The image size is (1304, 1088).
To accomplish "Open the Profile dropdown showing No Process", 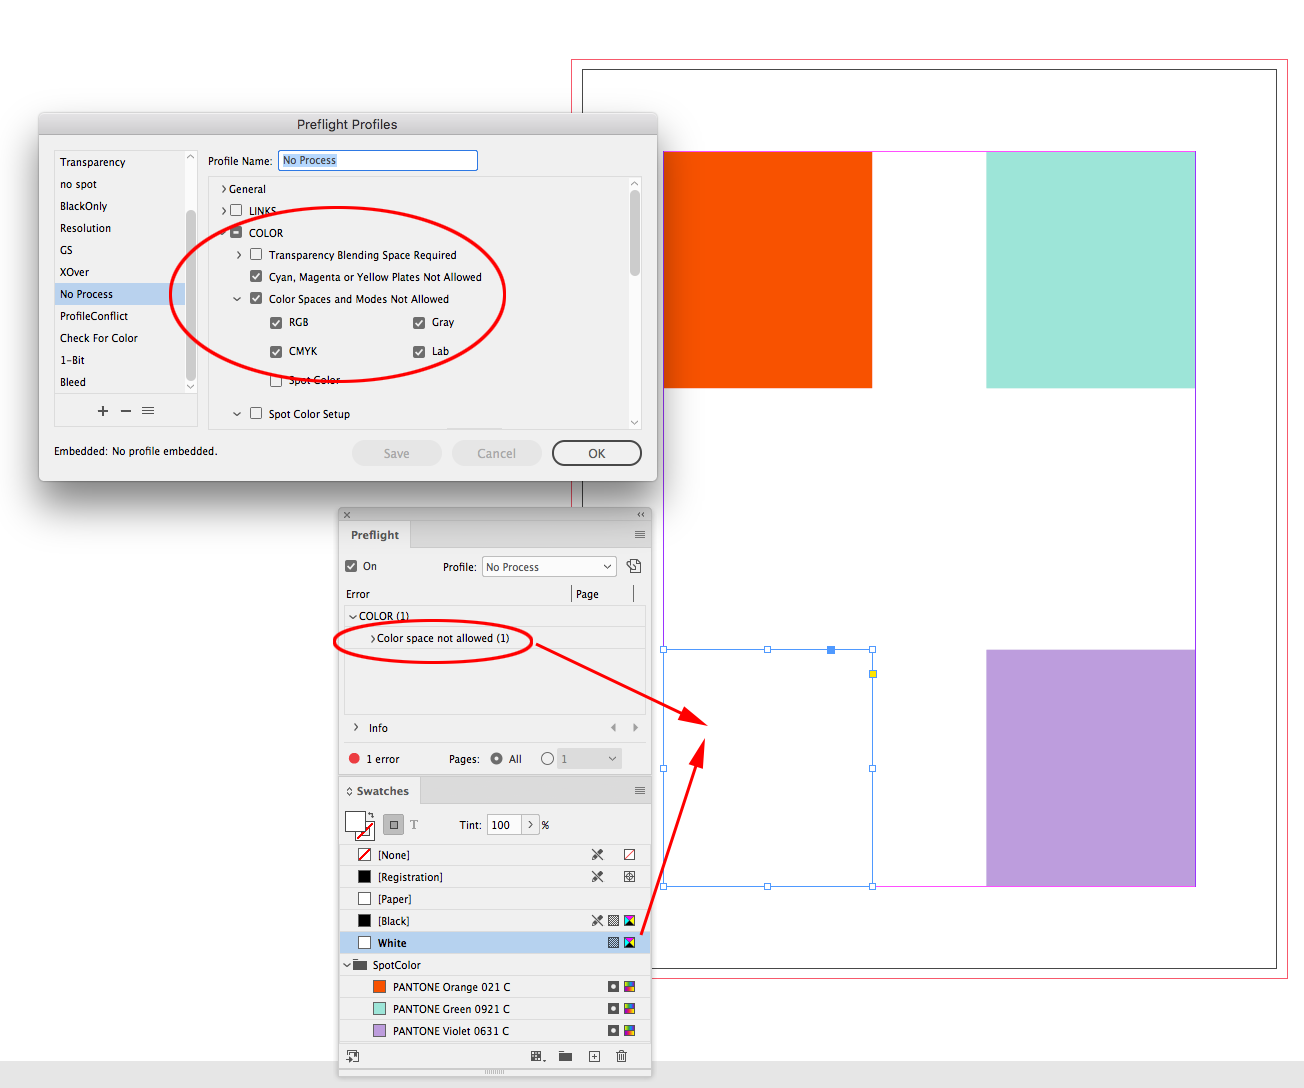I will [548, 566].
